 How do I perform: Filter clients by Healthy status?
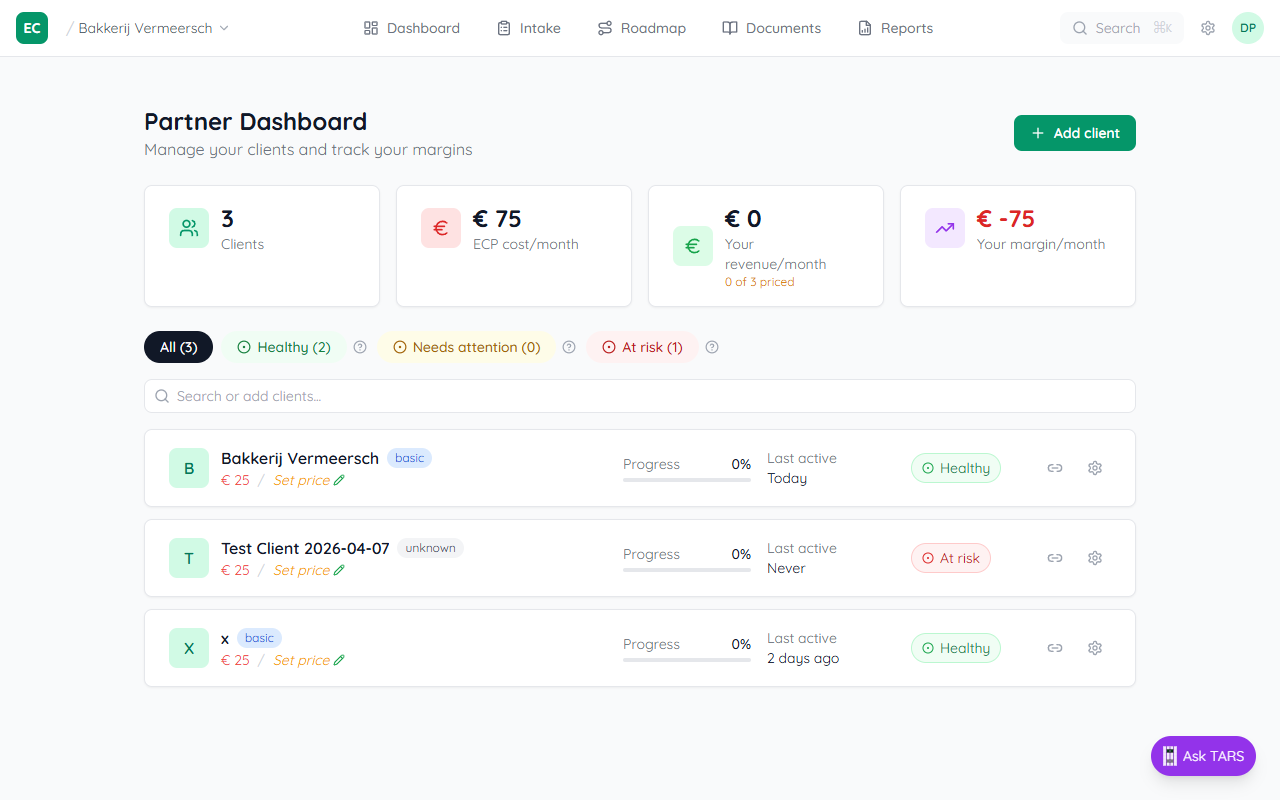pos(284,347)
